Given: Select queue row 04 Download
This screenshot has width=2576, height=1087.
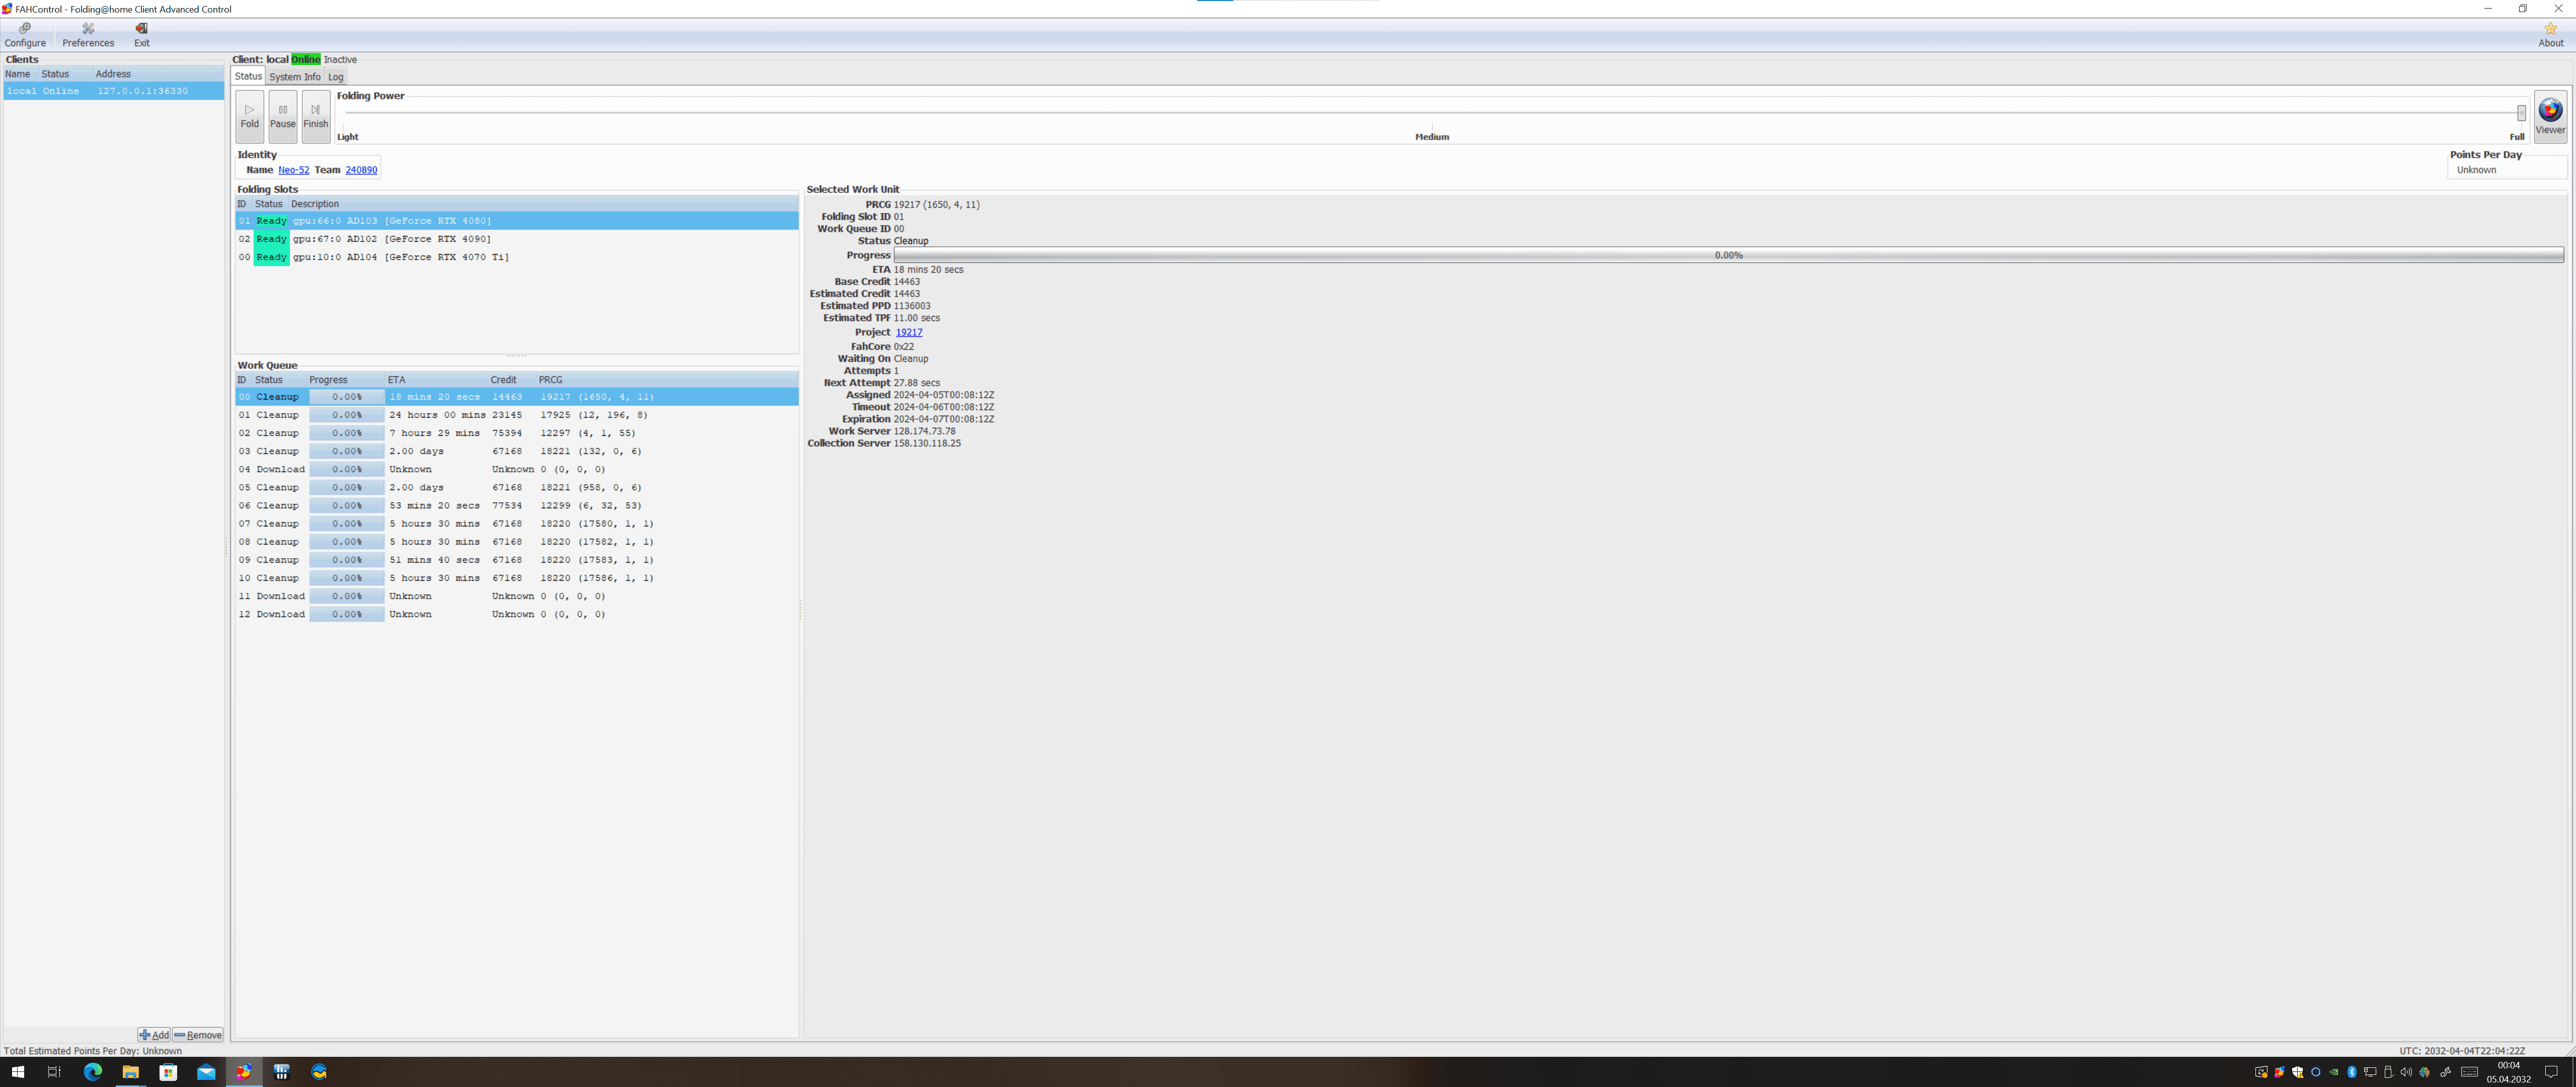Looking at the screenshot, I should pyautogui.click(x=517, y=469).
